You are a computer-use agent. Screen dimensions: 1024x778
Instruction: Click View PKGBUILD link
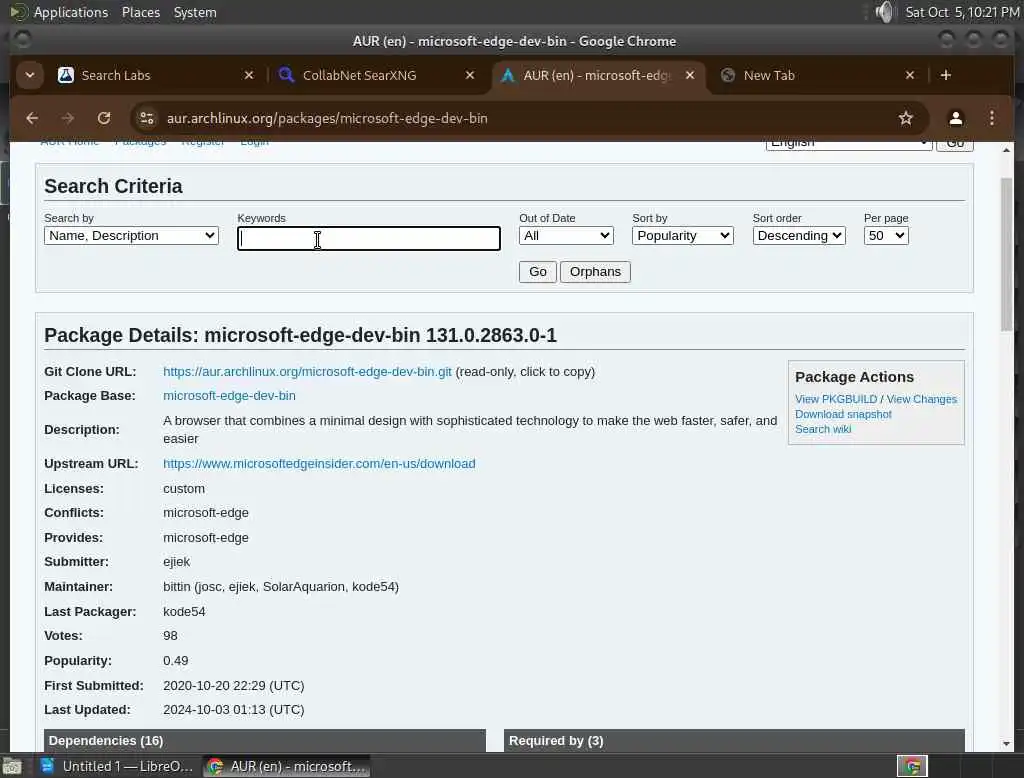tap(835, 399)
